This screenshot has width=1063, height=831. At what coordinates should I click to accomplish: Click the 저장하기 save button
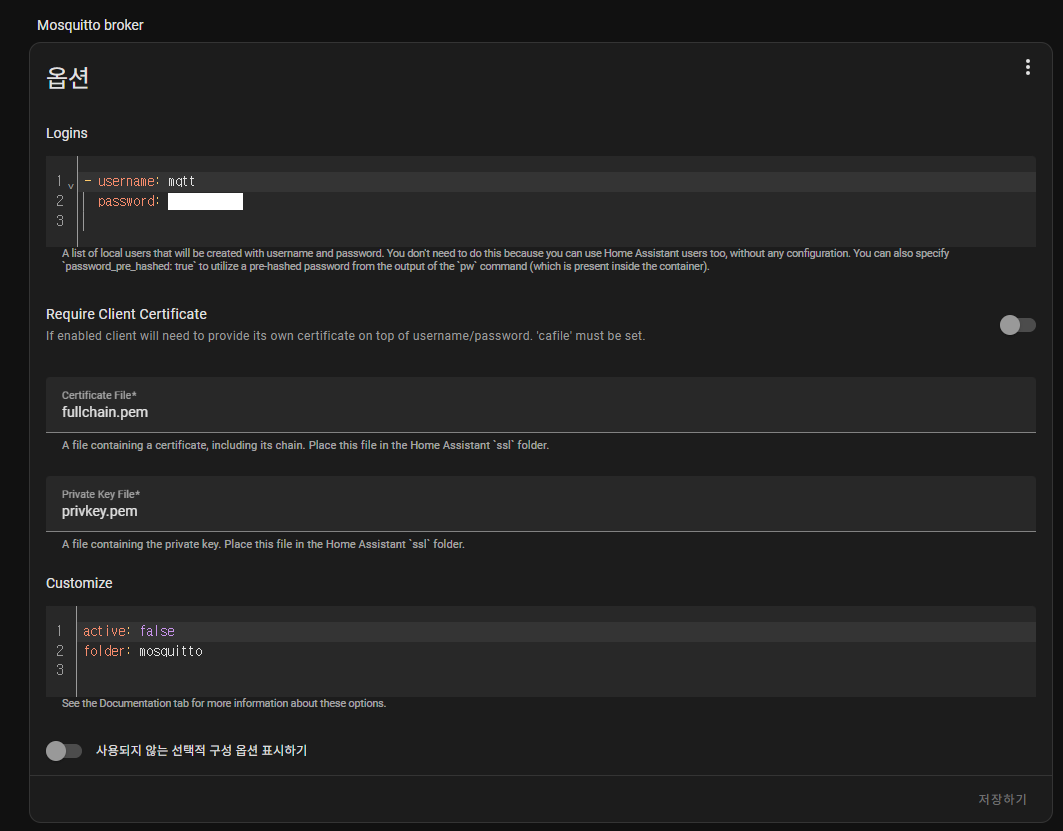point(1002,799)
